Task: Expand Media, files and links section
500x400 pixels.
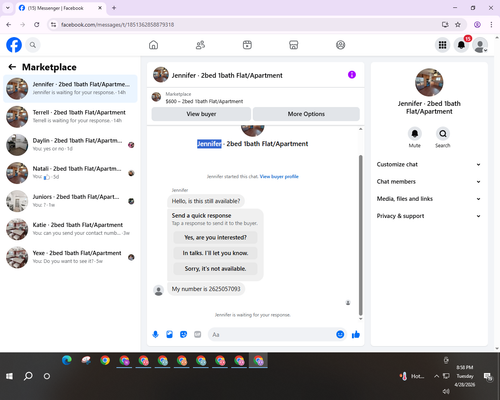Action: pyautogui.click(x=429, y=199)
